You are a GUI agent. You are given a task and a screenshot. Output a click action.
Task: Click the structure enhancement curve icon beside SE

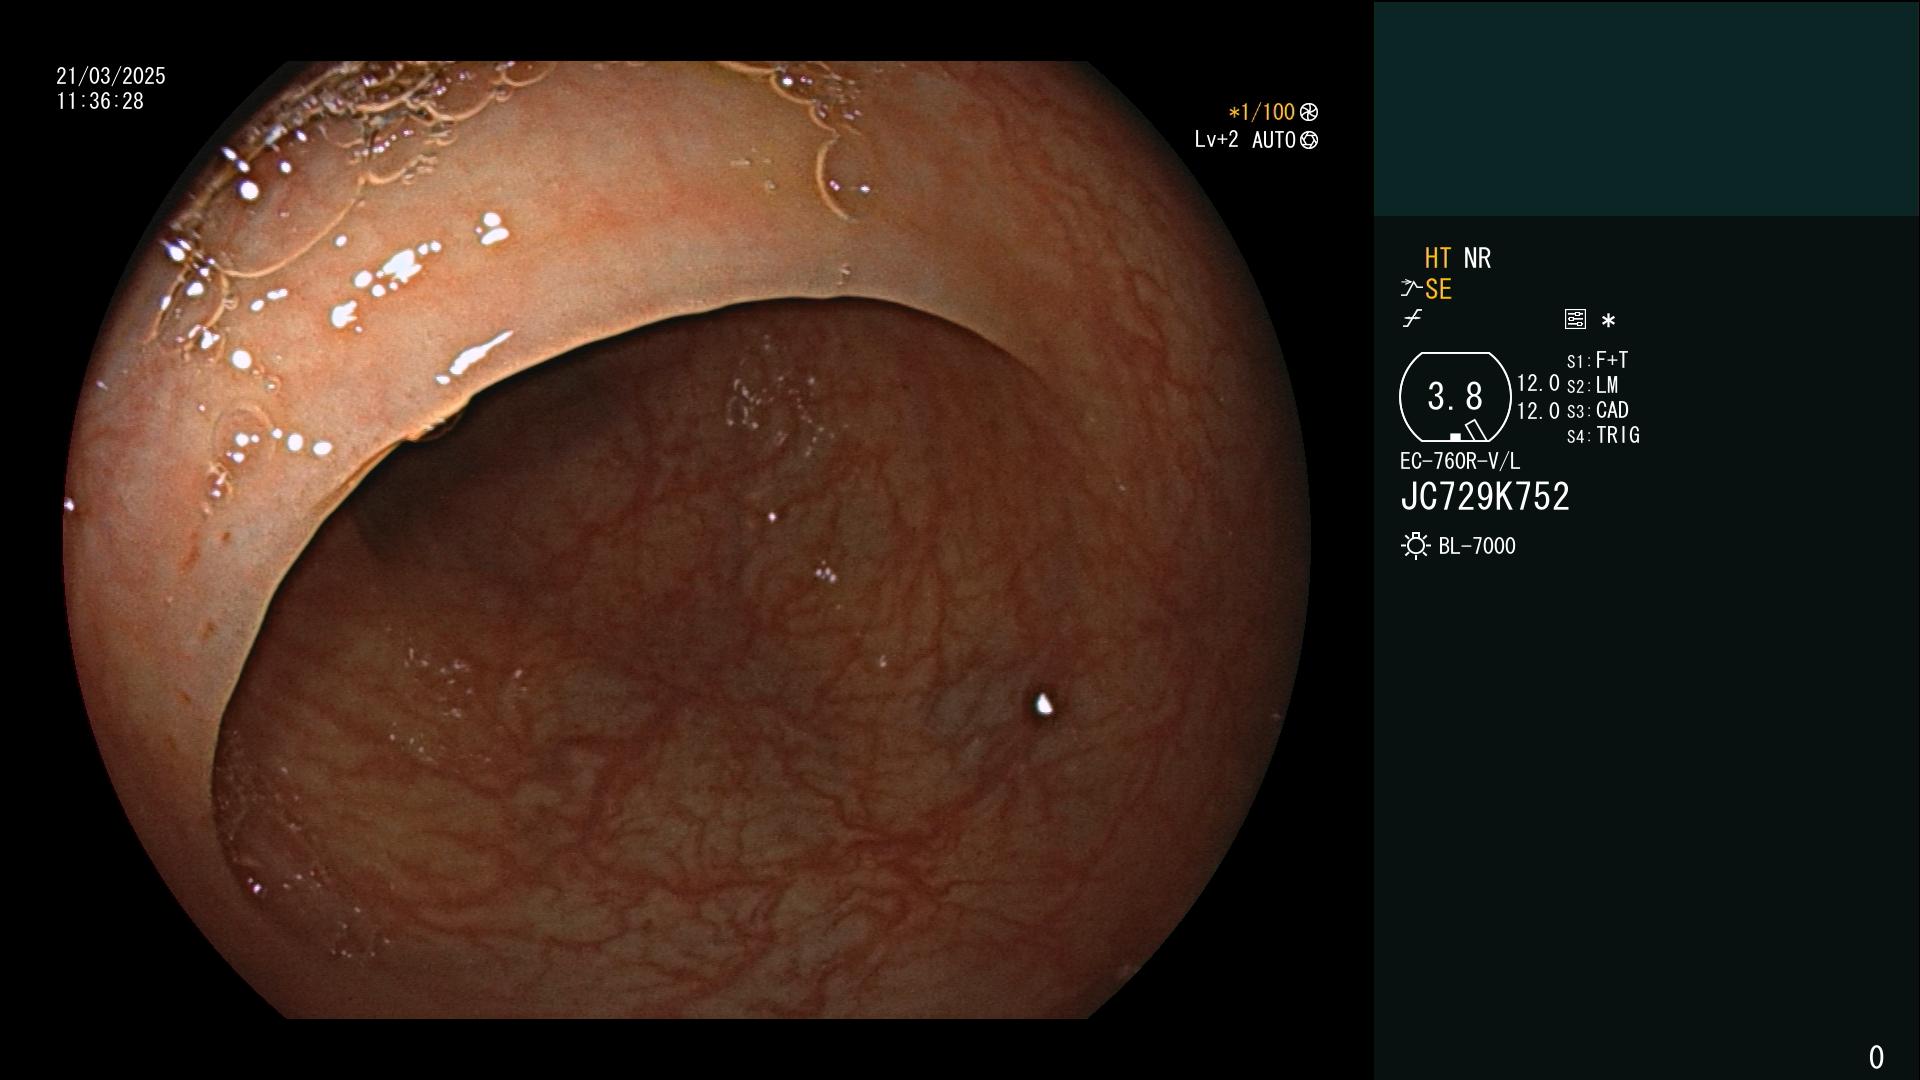[1411, 289]
